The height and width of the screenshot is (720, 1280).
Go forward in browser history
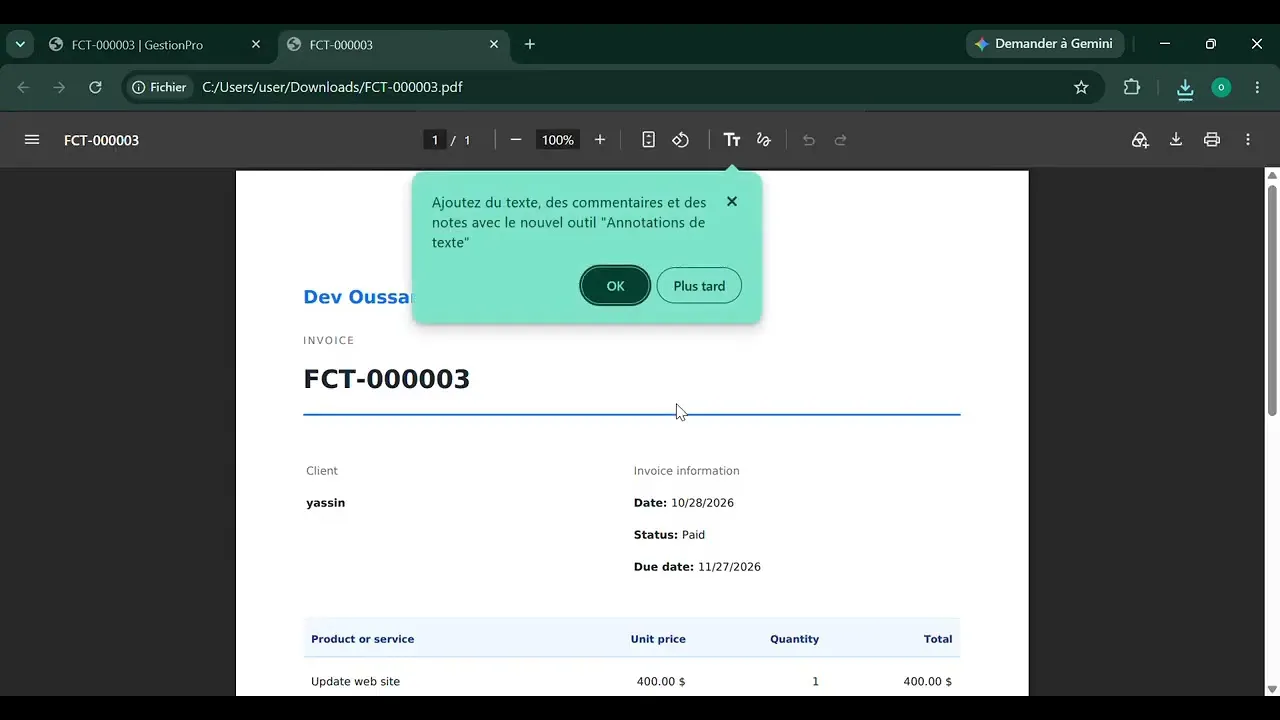pyautogui.click(x=59, y=87)
